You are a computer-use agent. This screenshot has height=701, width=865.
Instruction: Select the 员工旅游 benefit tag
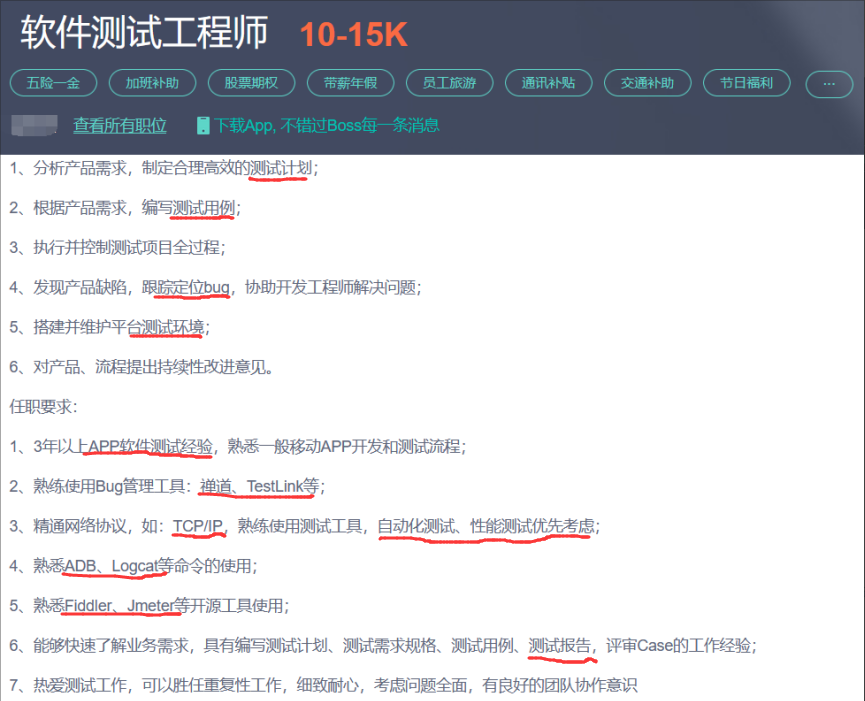click(x=449, y=84)
